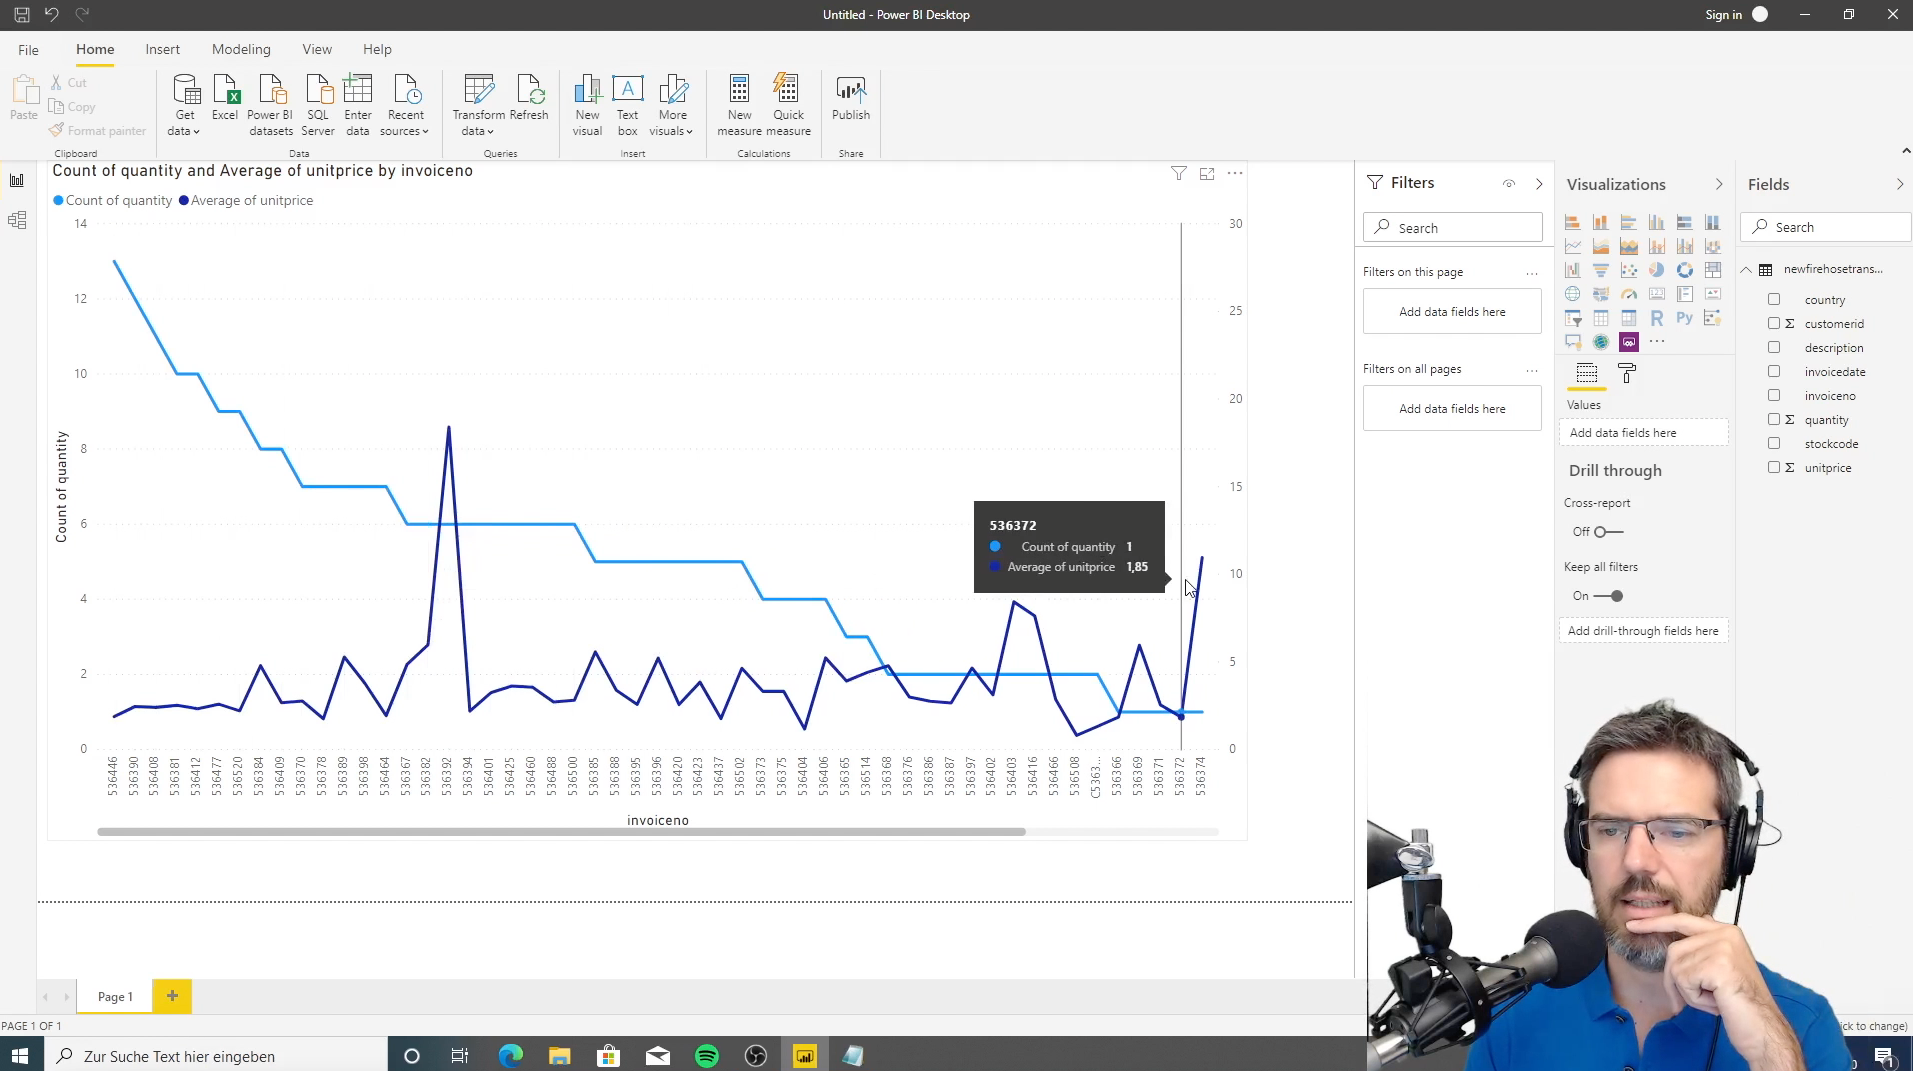Click the Filters pane search field
1913x1071 pixels.
1452,228
